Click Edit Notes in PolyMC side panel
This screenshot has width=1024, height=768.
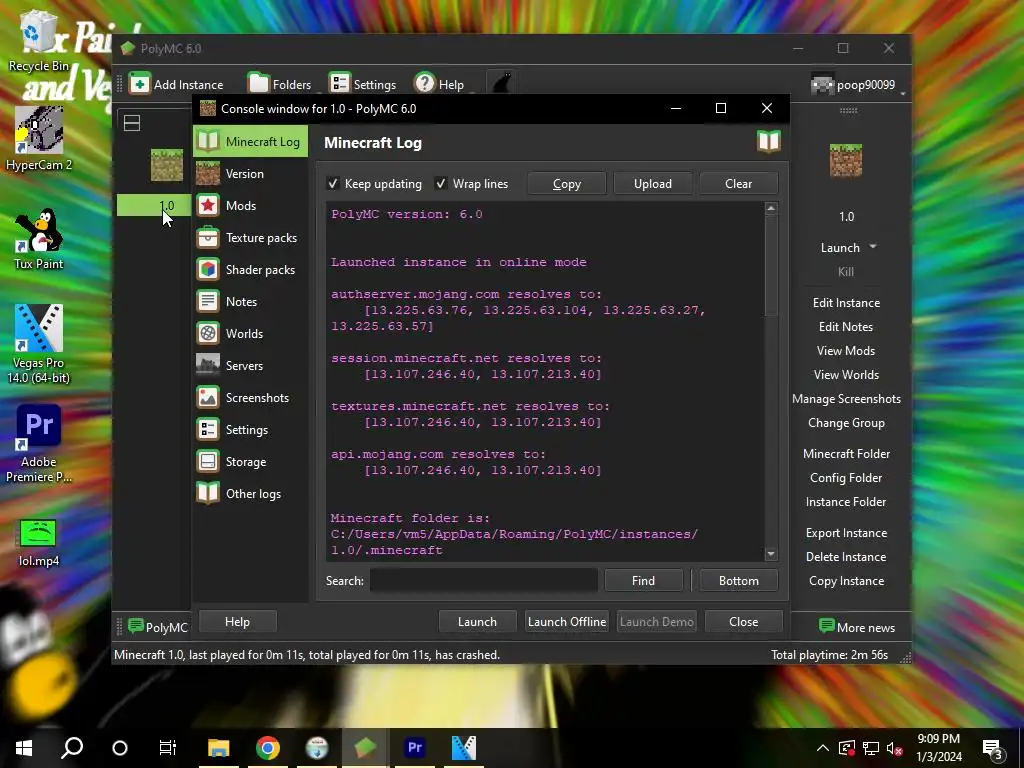tap(846, 327)
